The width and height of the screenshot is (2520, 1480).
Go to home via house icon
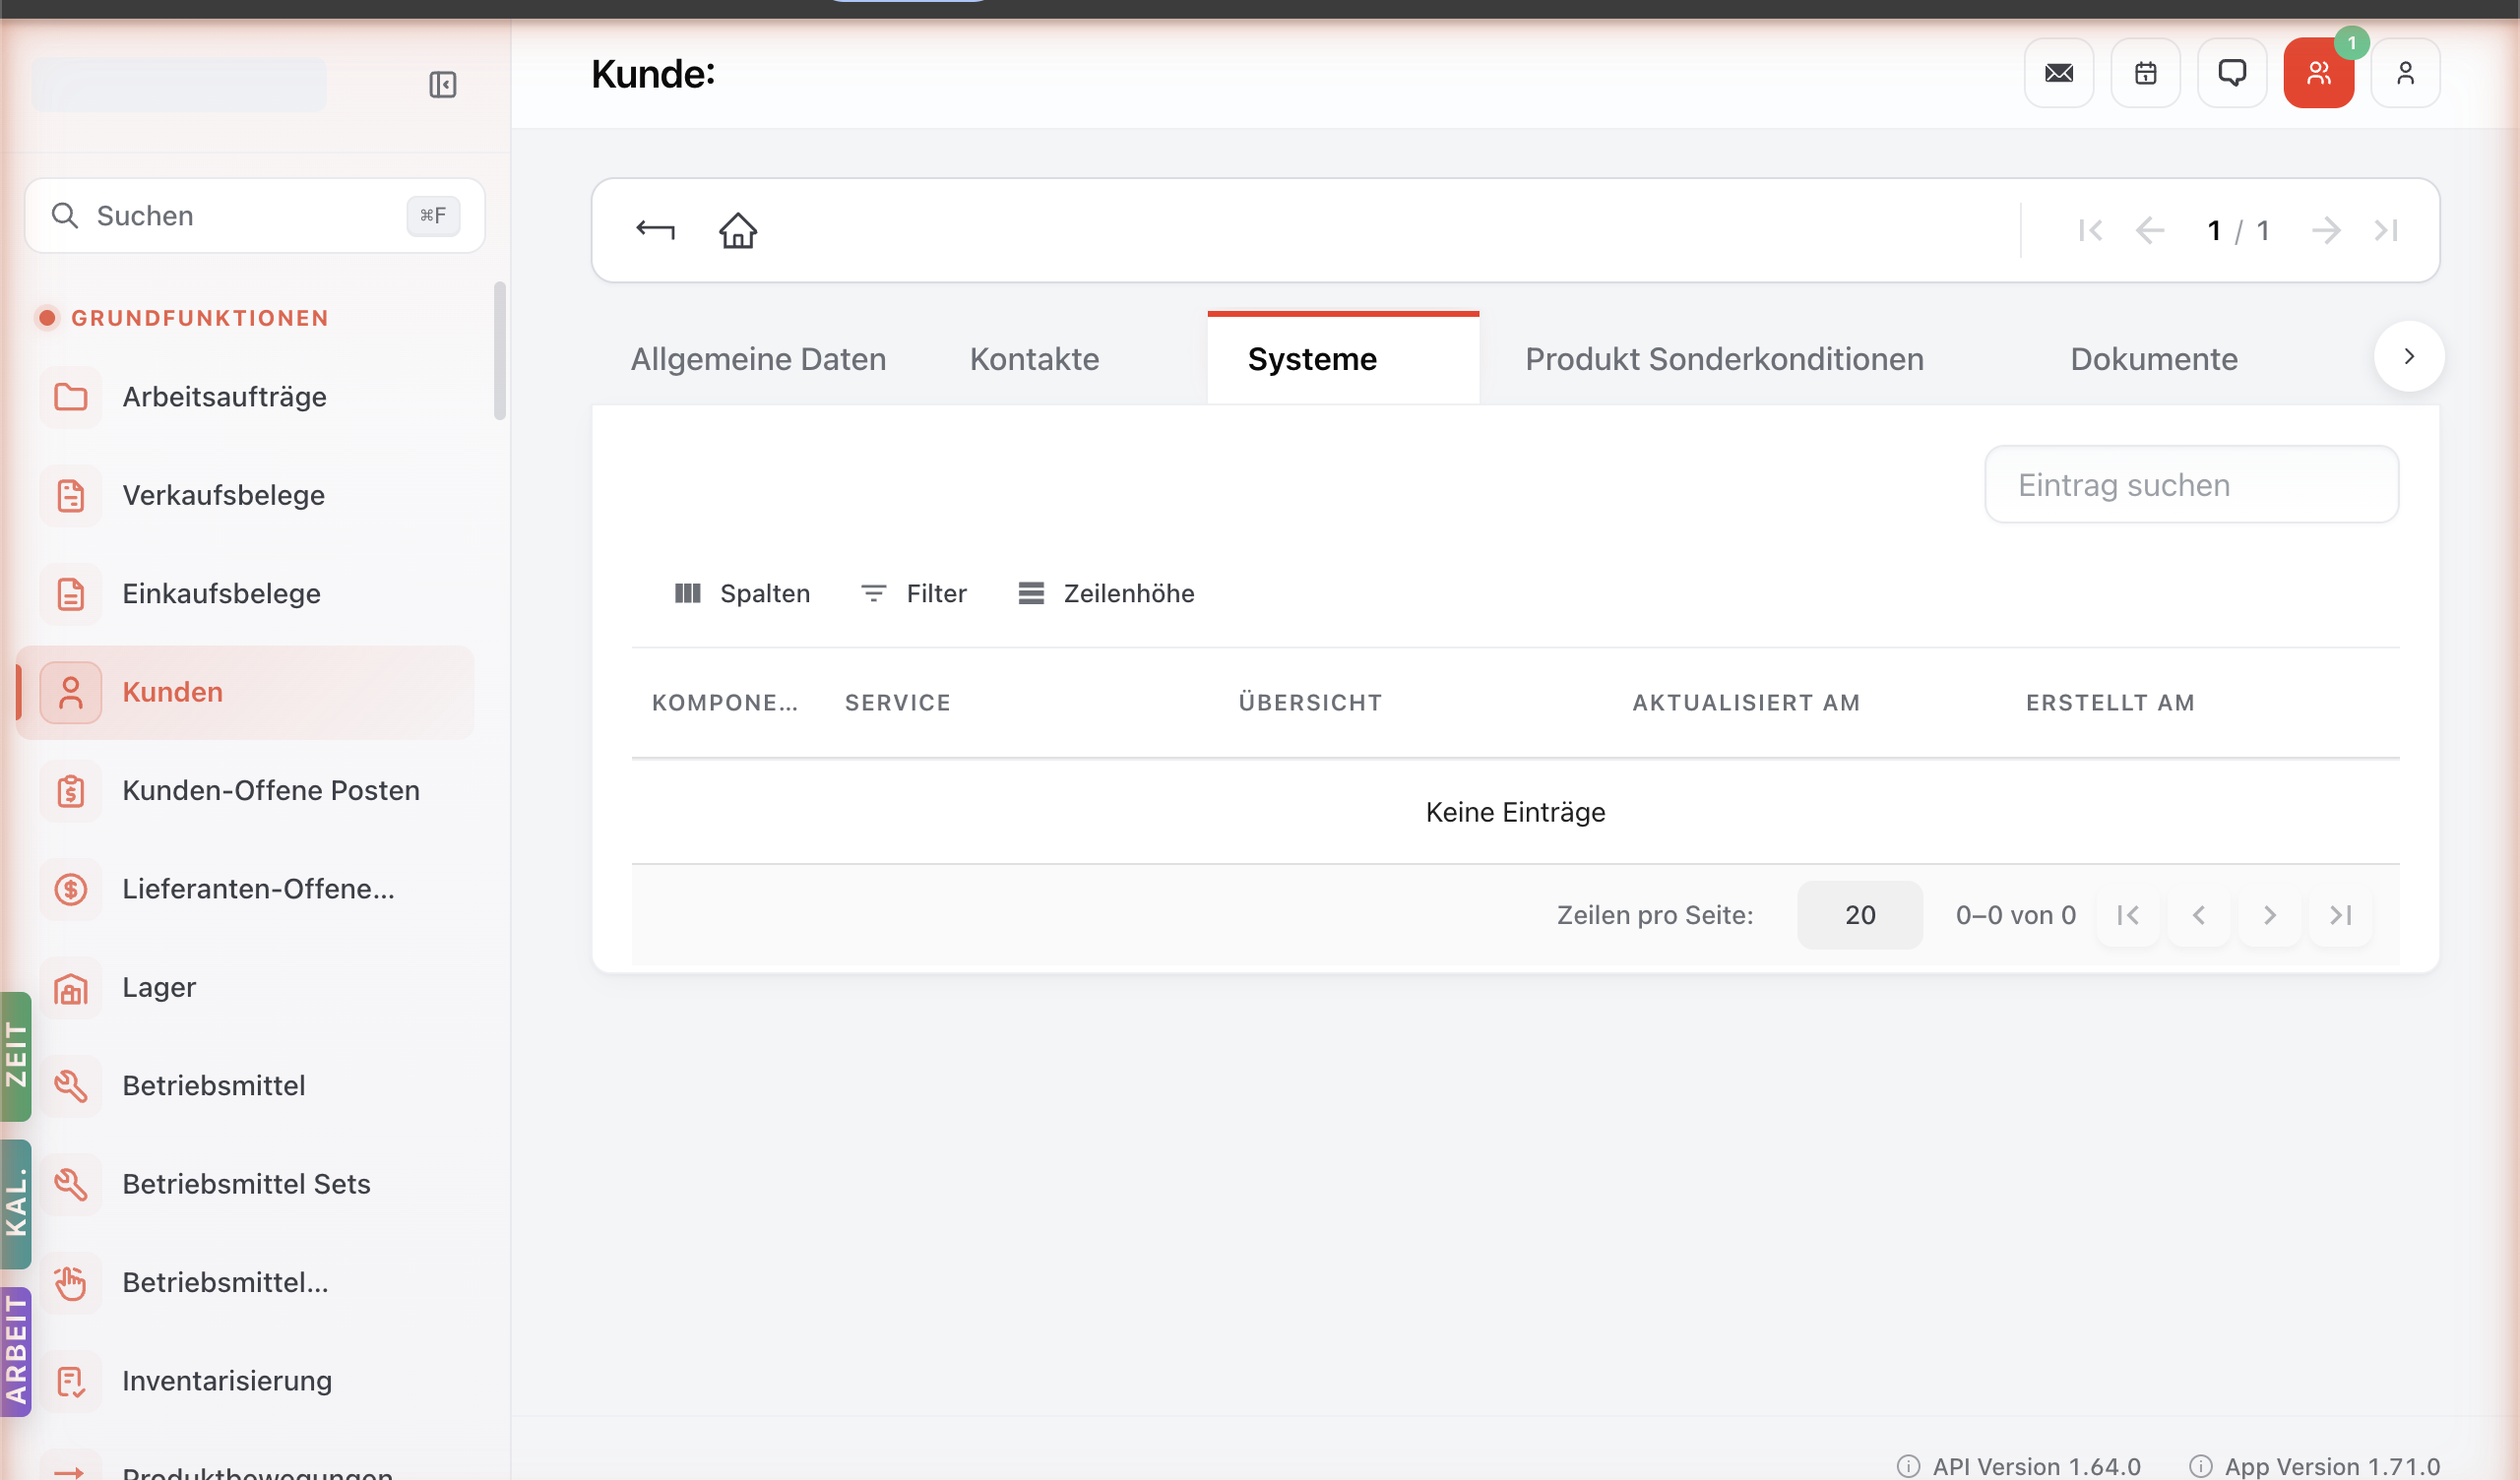738,230
